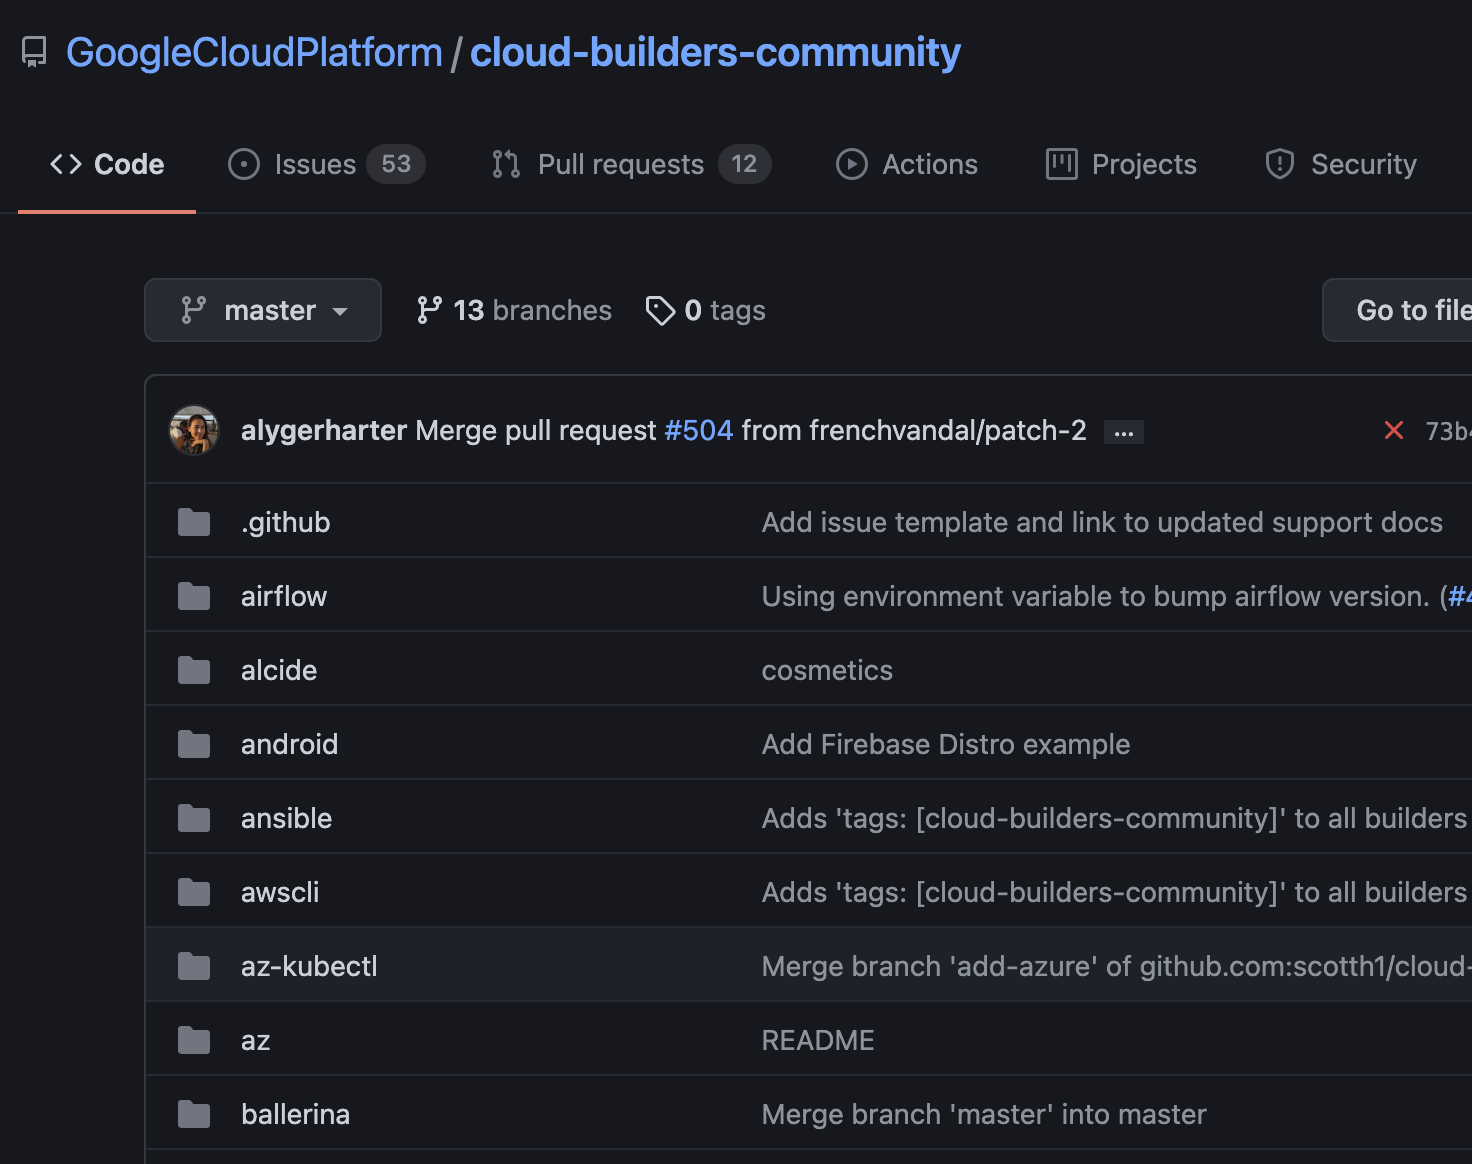Open the Projects tab
Image resolution: width=1472 pixels, height=1164 pixels.
tap(1120, 164)
